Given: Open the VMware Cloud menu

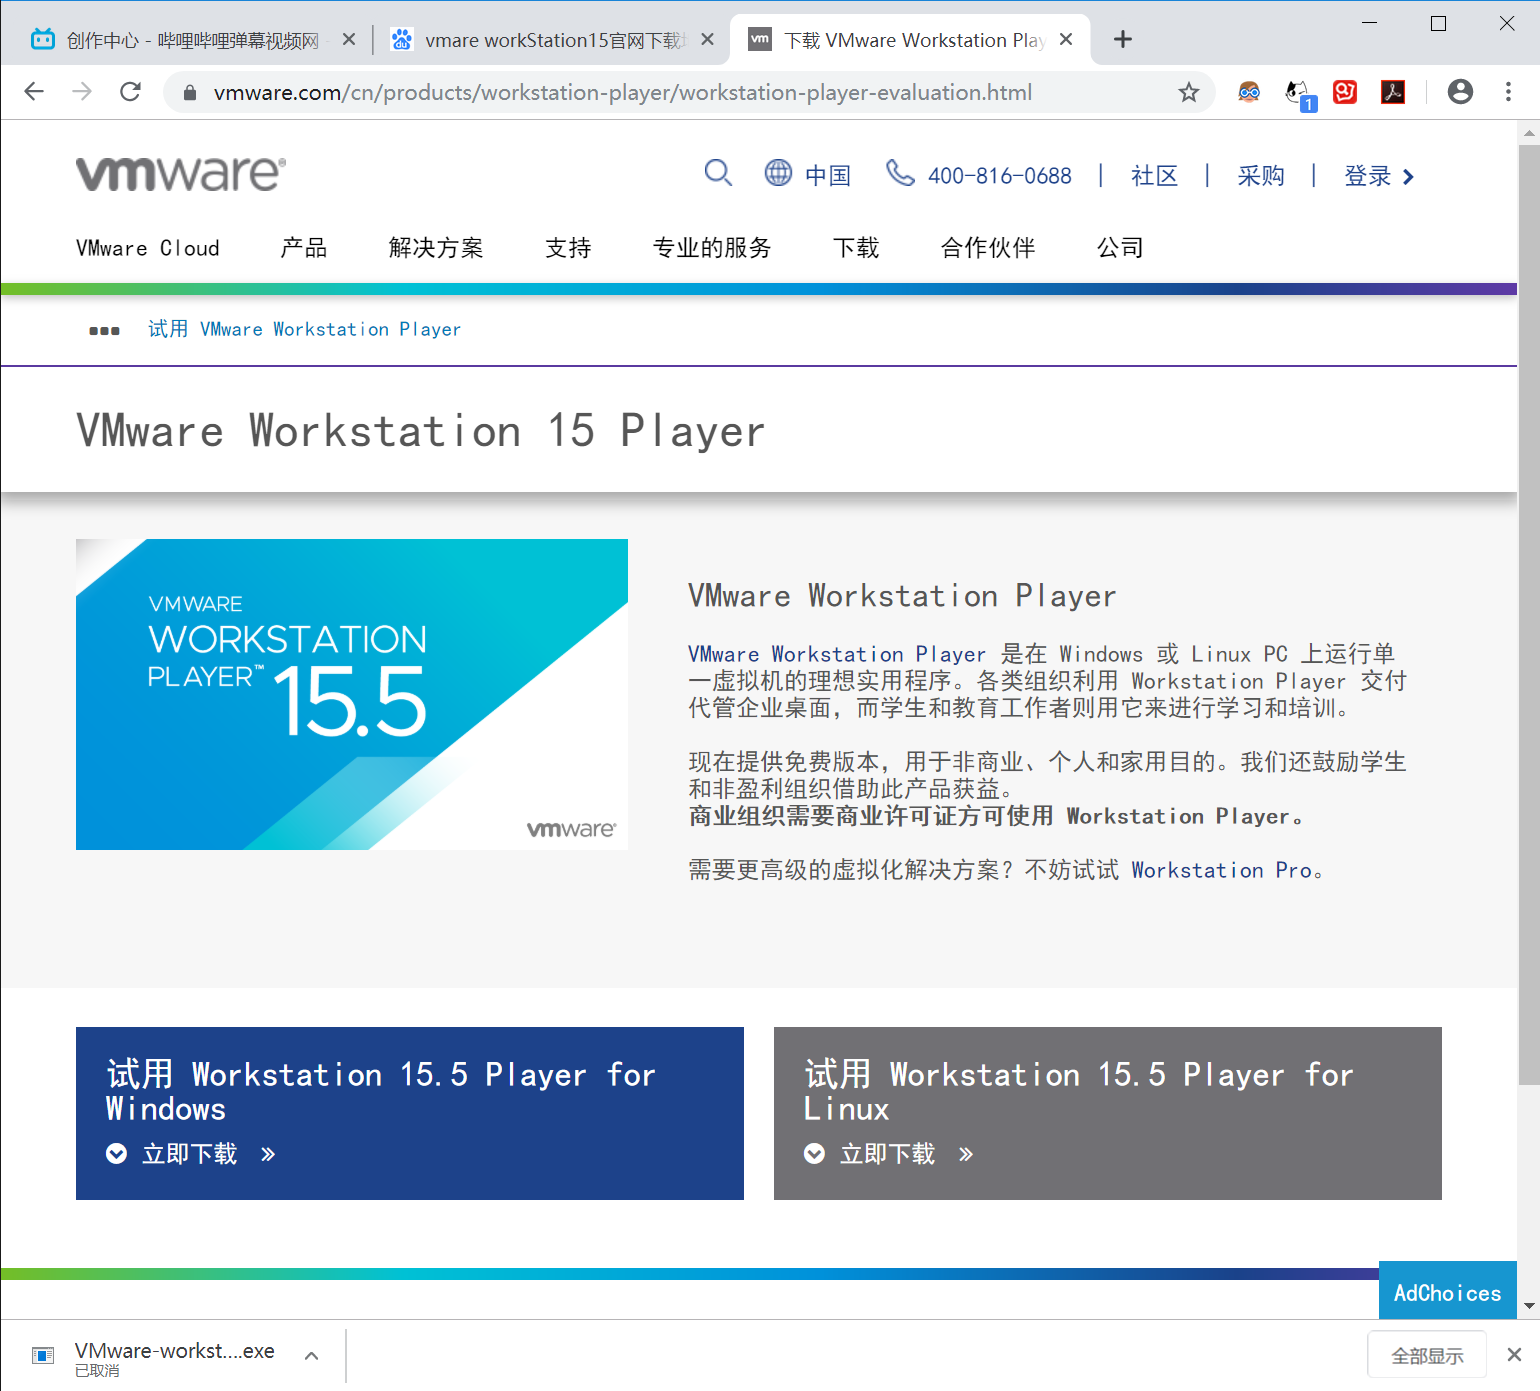Looking at the screenshot, I should point(148,248).
